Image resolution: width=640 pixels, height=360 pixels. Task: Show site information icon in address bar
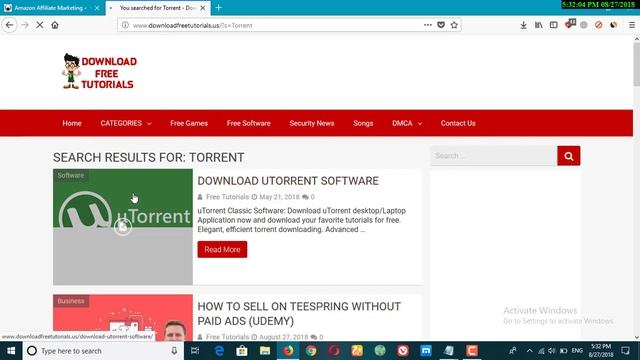125,25
